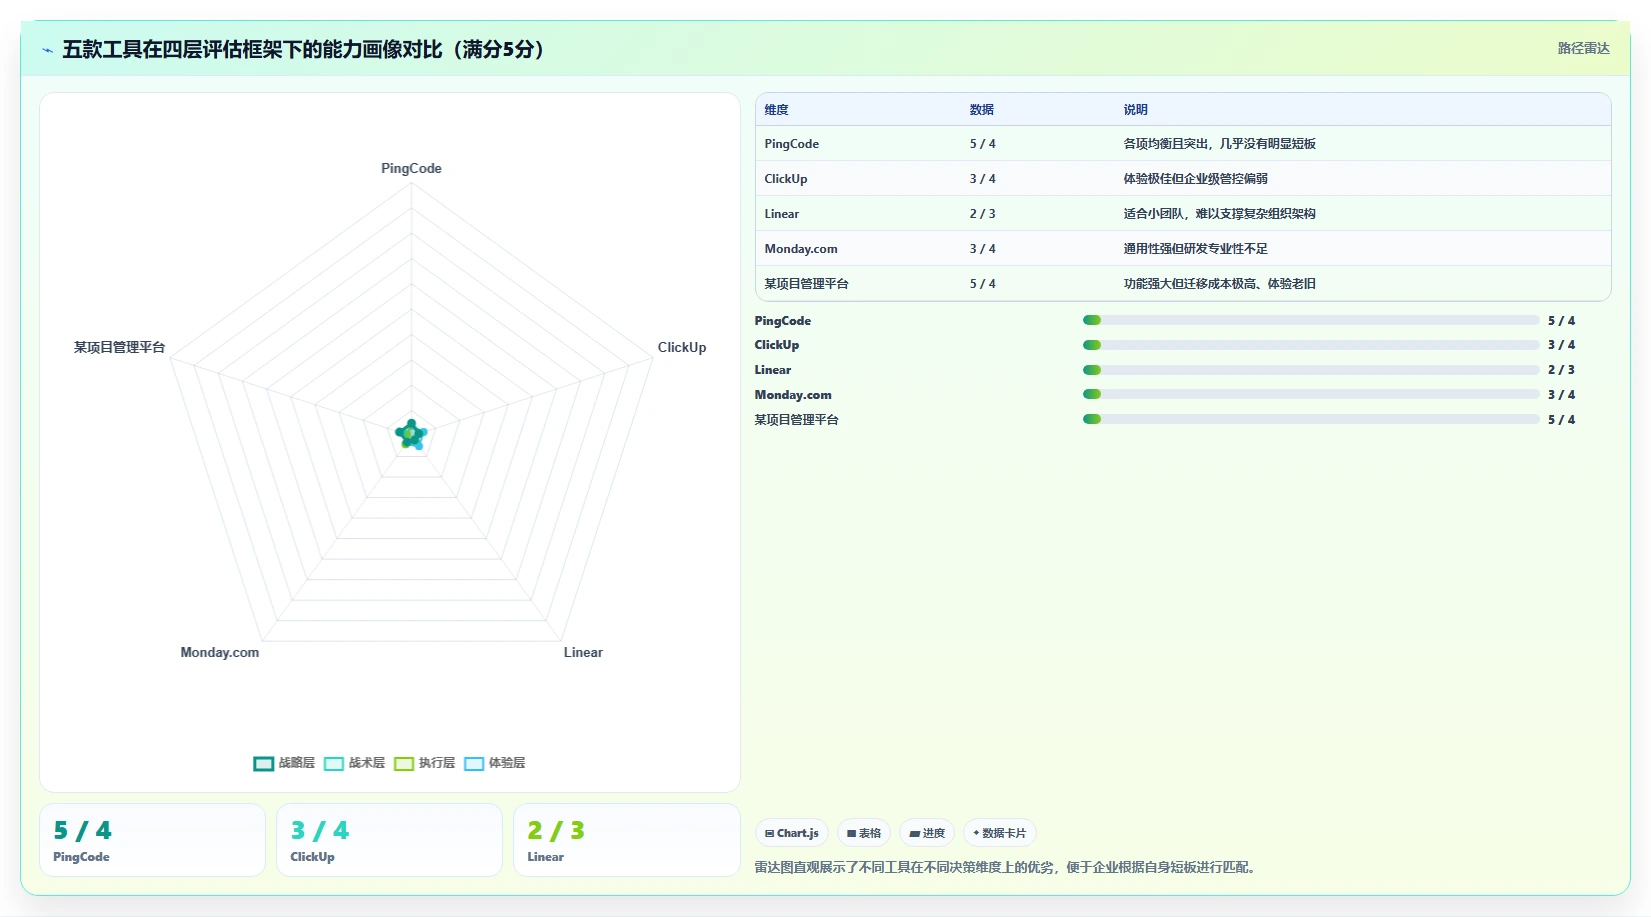Click the Linear progress bar

click(1311, 370)
